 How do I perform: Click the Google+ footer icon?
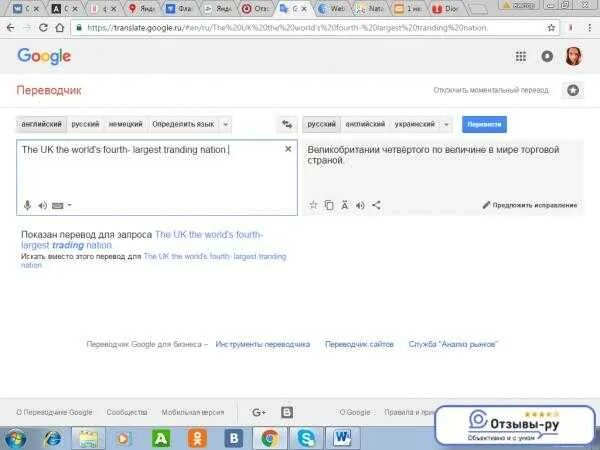click(259, 412)
